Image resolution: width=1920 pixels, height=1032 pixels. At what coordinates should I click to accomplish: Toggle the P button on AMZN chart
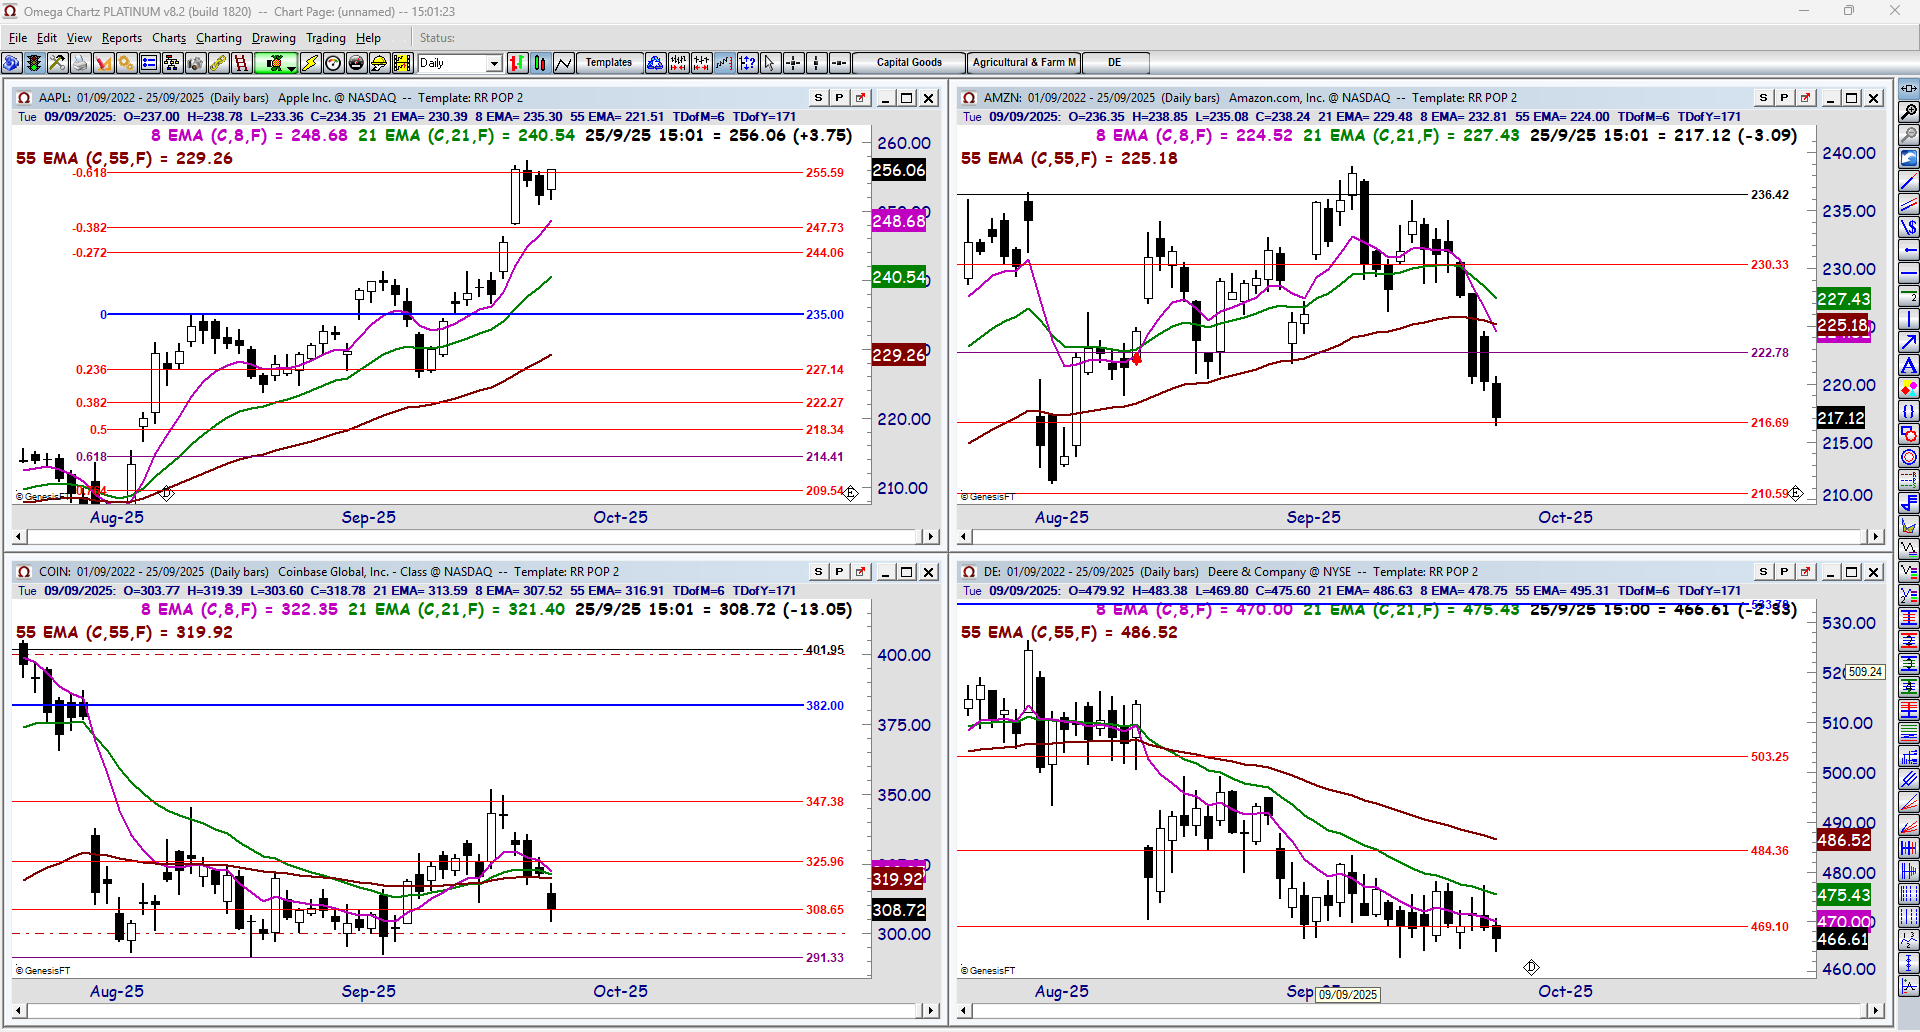click(1784, 98)
